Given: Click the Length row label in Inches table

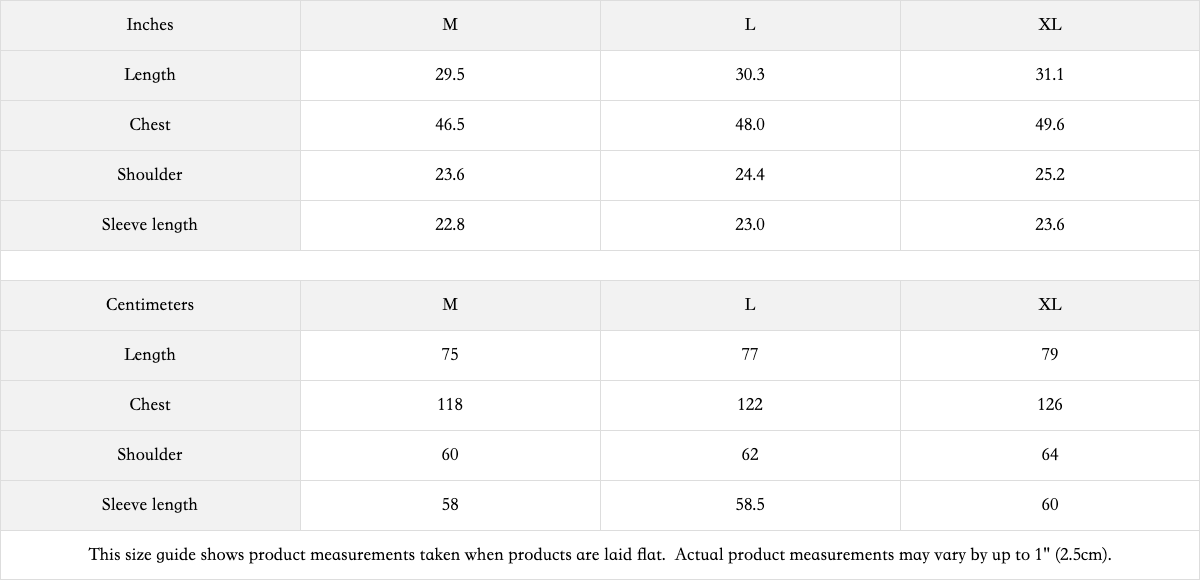Looking at the screenshot, I should point(150,75).
